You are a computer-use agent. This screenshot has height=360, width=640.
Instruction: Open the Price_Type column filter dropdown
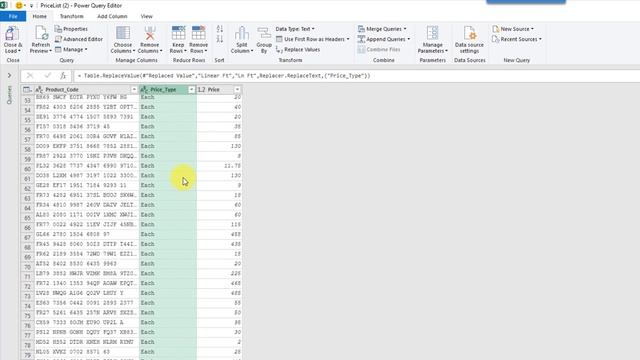pos(191,89)
